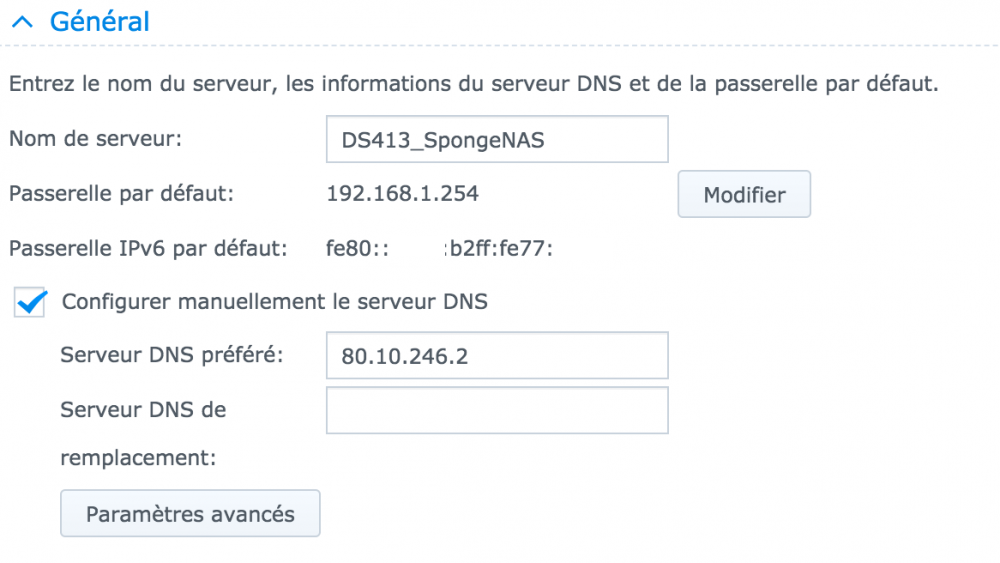Click the "Passerelle IPv6 par défaut:" label
Screen dimensions: 1000x563
(148, 247)
